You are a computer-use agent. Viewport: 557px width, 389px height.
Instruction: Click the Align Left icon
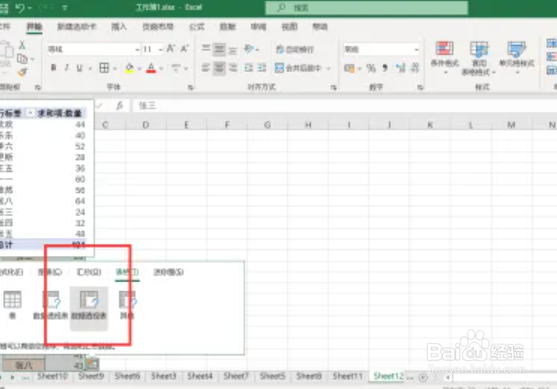[206, 67]
